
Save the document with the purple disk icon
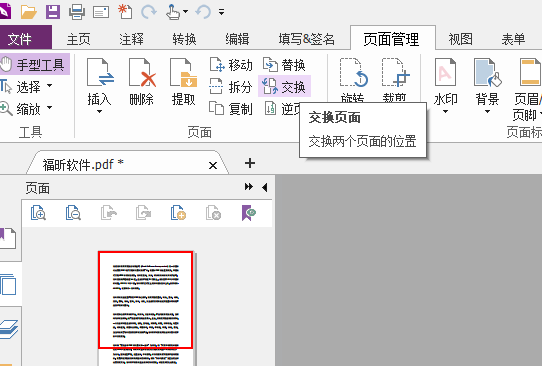click(x=53, y=12)
